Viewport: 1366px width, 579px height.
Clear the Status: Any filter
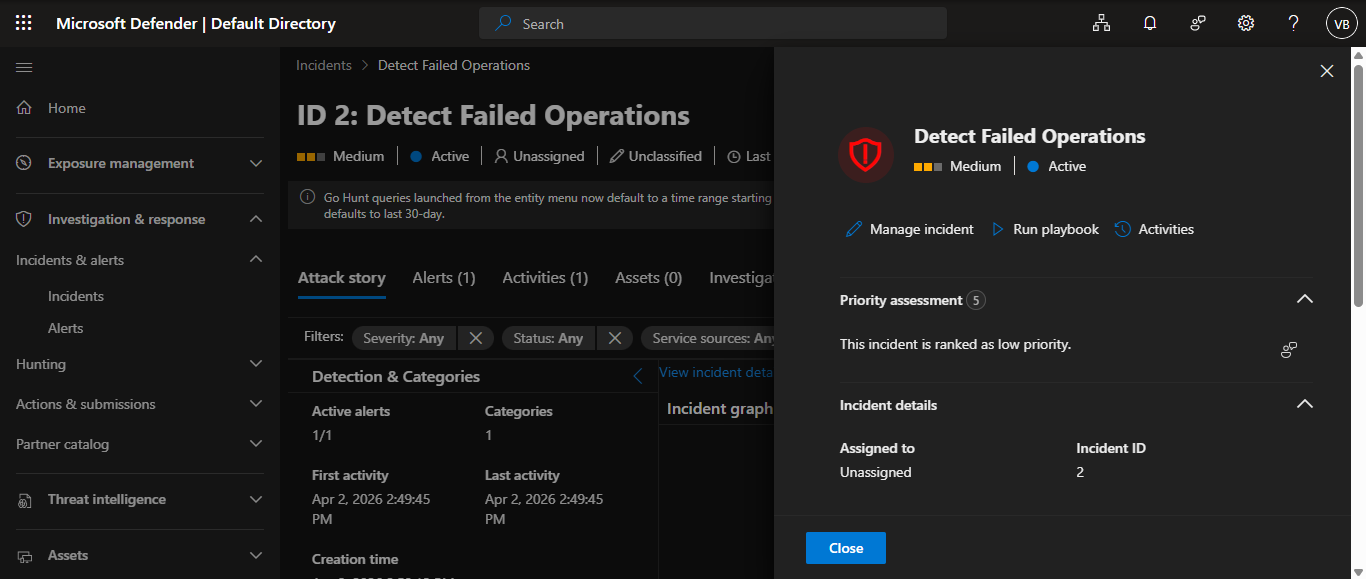[615, 338]
